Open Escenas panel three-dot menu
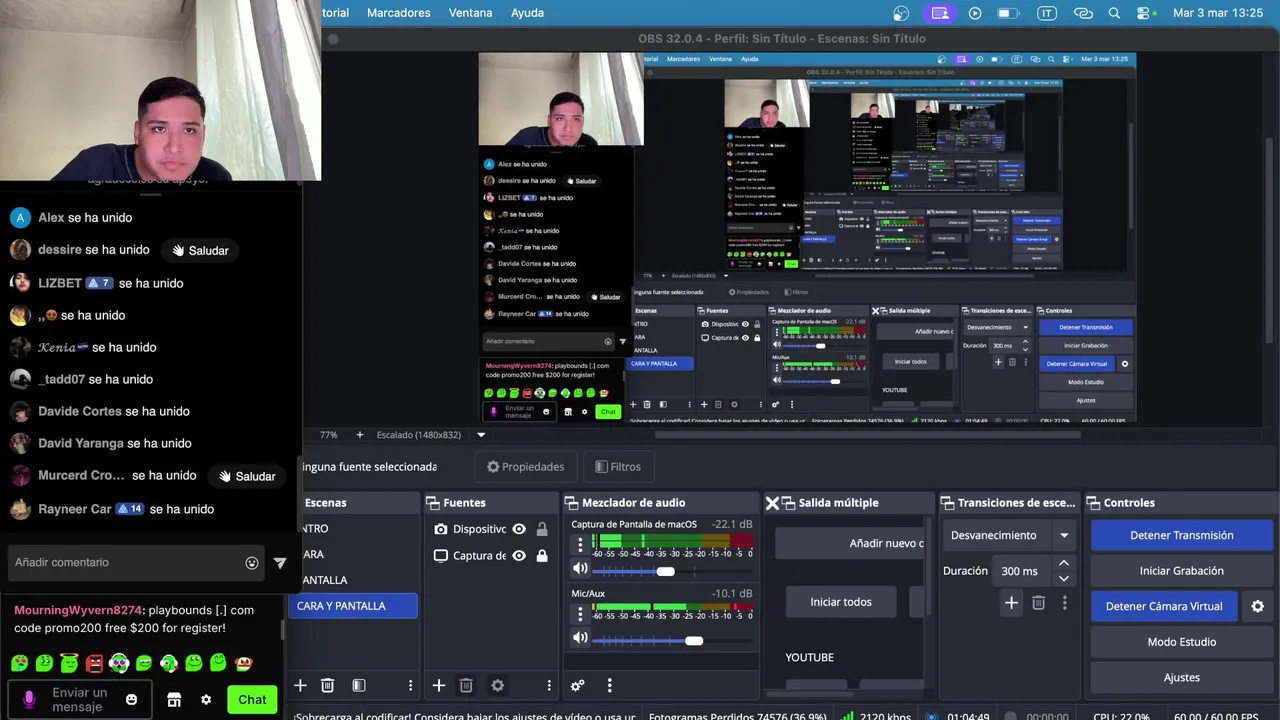The image size is (1280, 720). tap(410, 685)
